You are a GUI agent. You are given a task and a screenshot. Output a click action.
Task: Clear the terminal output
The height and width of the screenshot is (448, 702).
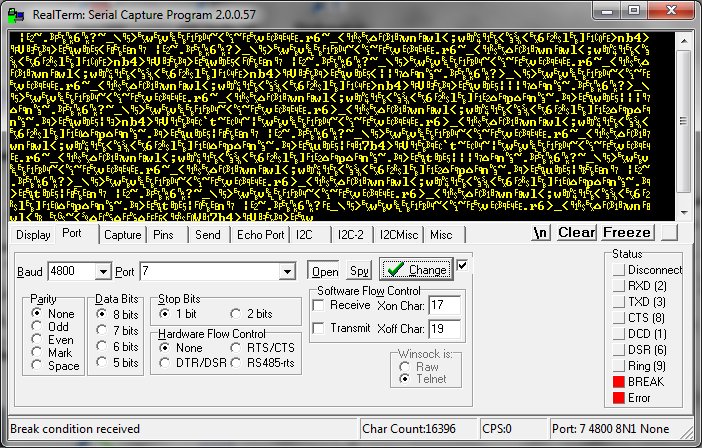pos(577,233)
